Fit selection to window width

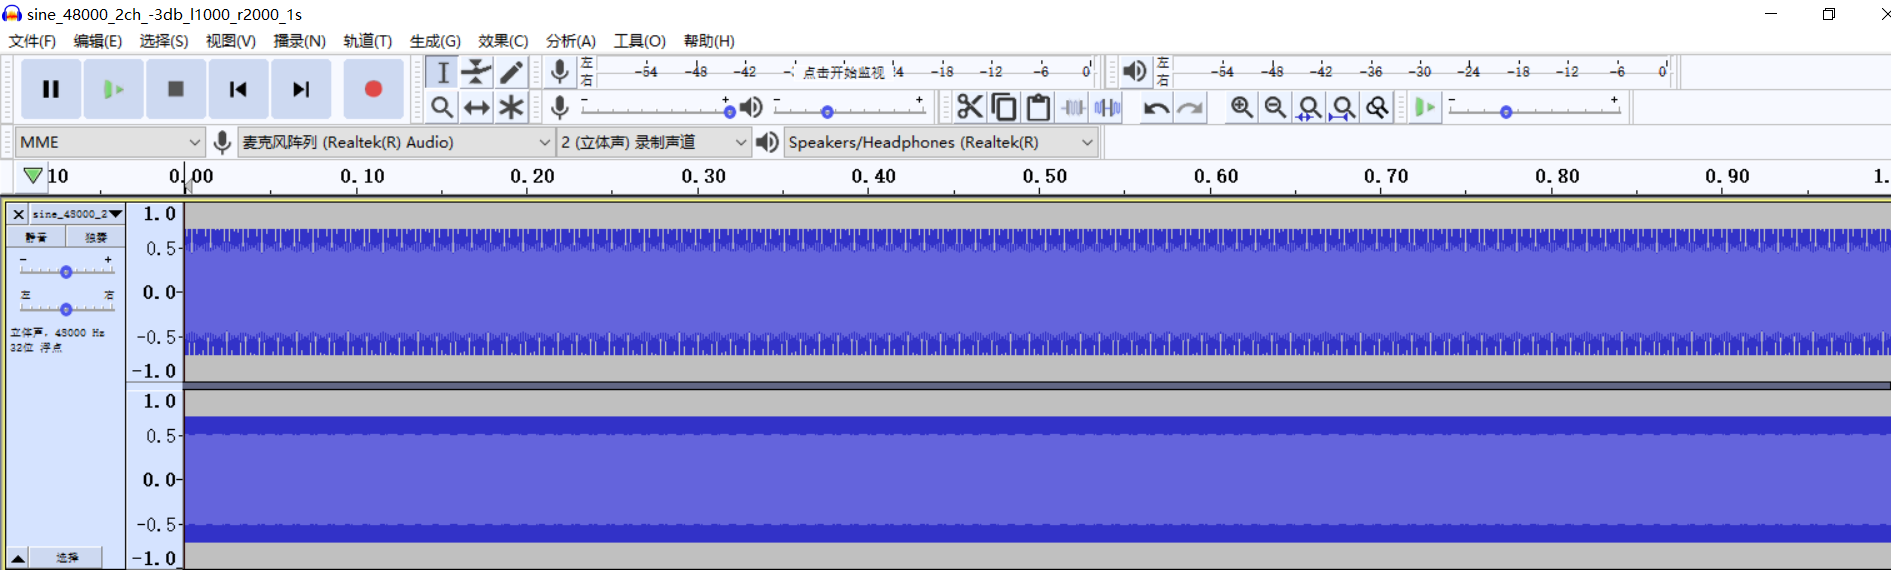click(1309, 107)
